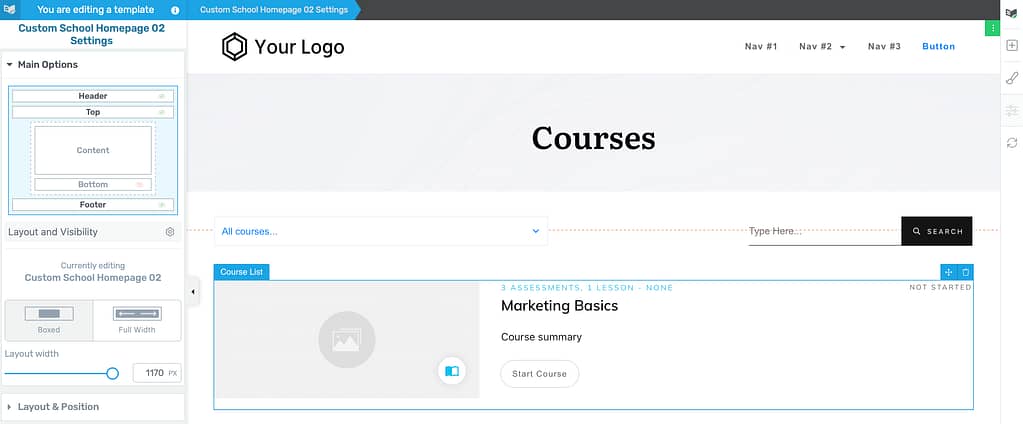Open the Nav #2 submenu arrow
1023x424 pixels.
tap(842, 47)
